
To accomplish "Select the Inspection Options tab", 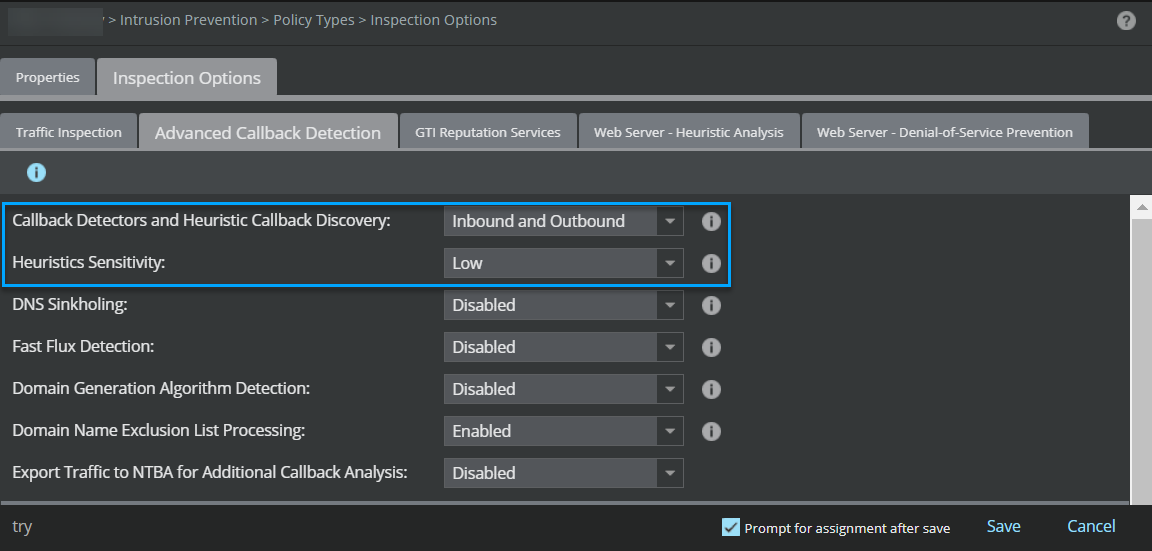I will pyautogui.click(x=187, y=78).
